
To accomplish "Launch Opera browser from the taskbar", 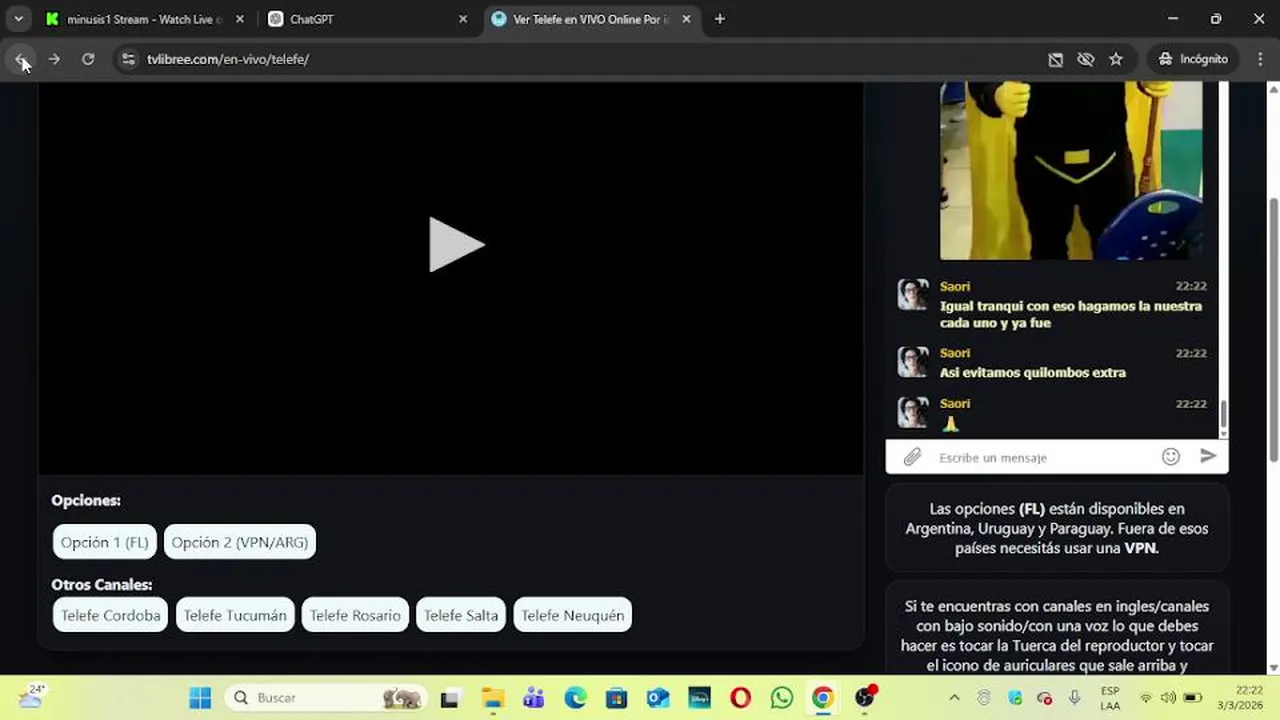I will tap(741, 698).
